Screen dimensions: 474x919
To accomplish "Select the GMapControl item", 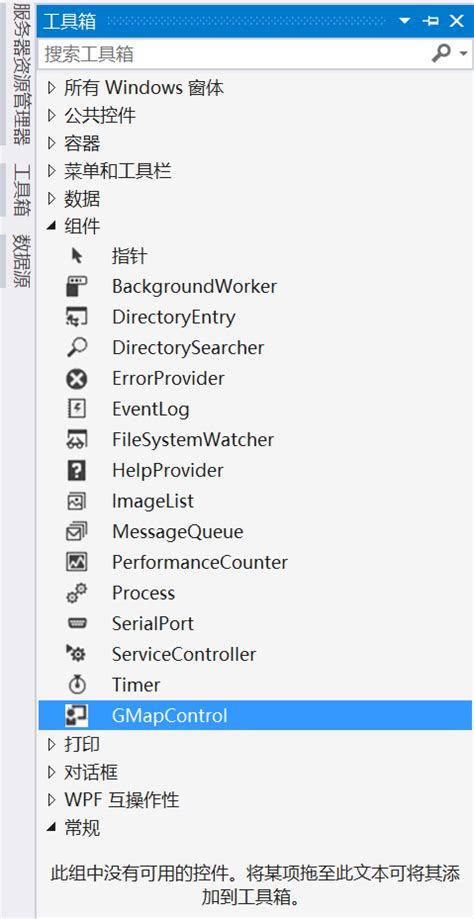I will click(x=255, y=715).
